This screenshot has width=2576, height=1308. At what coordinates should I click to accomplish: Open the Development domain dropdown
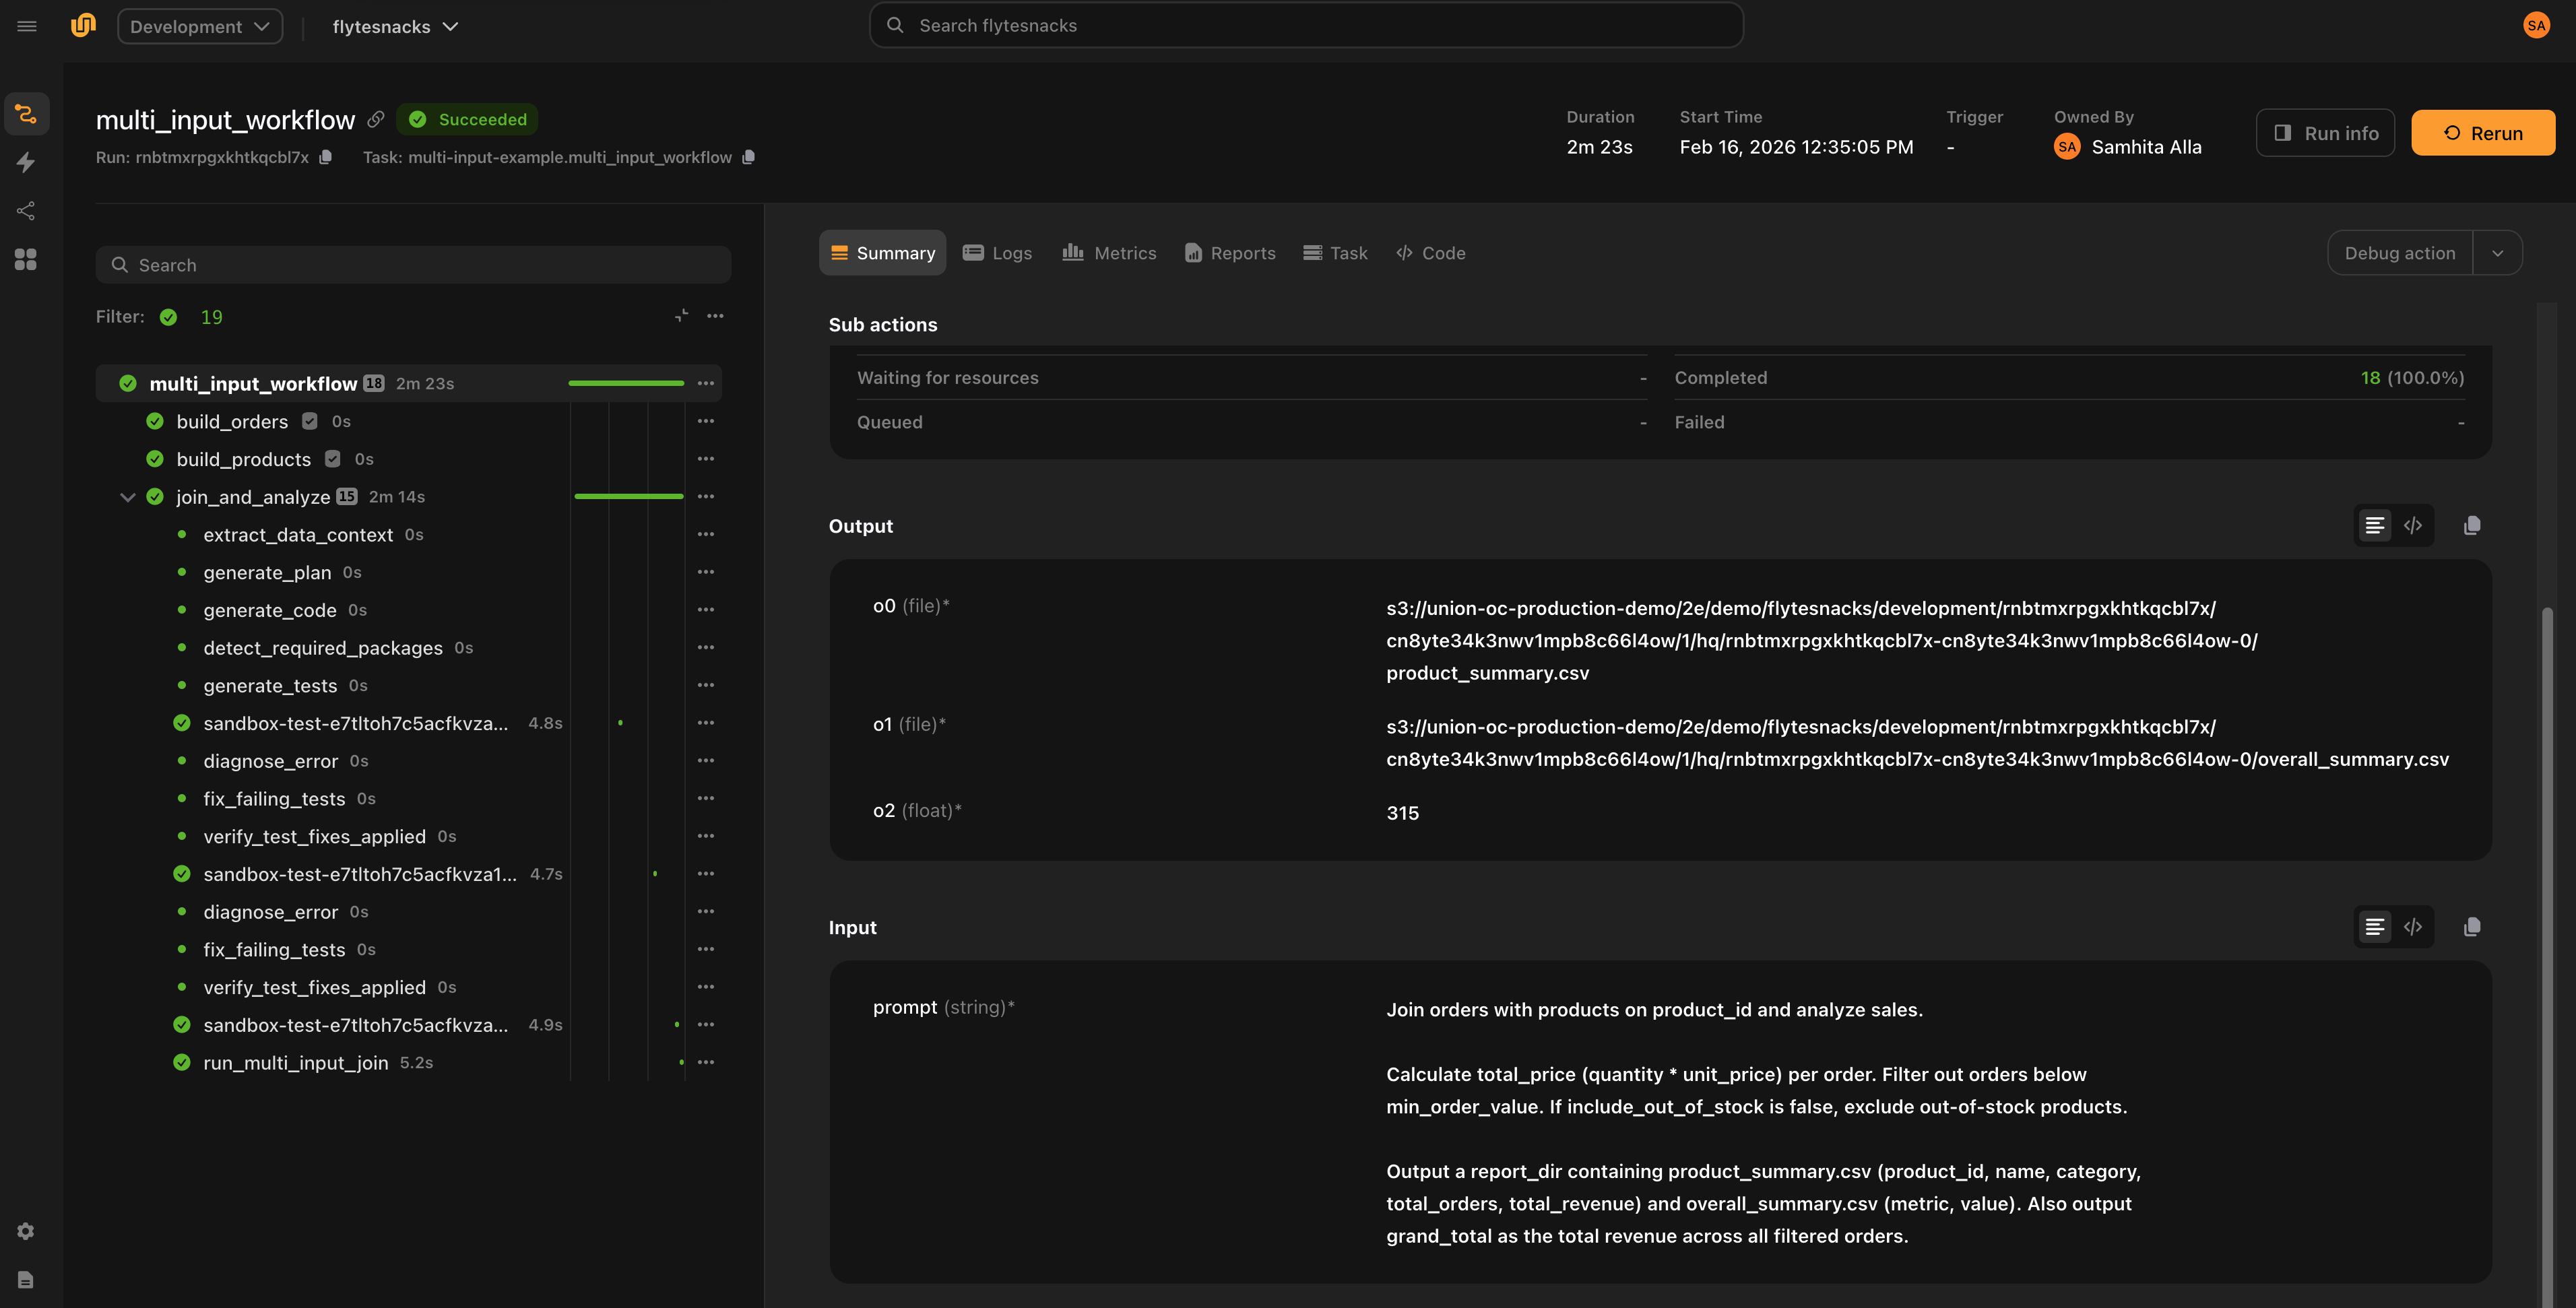(x=200, y=26)
